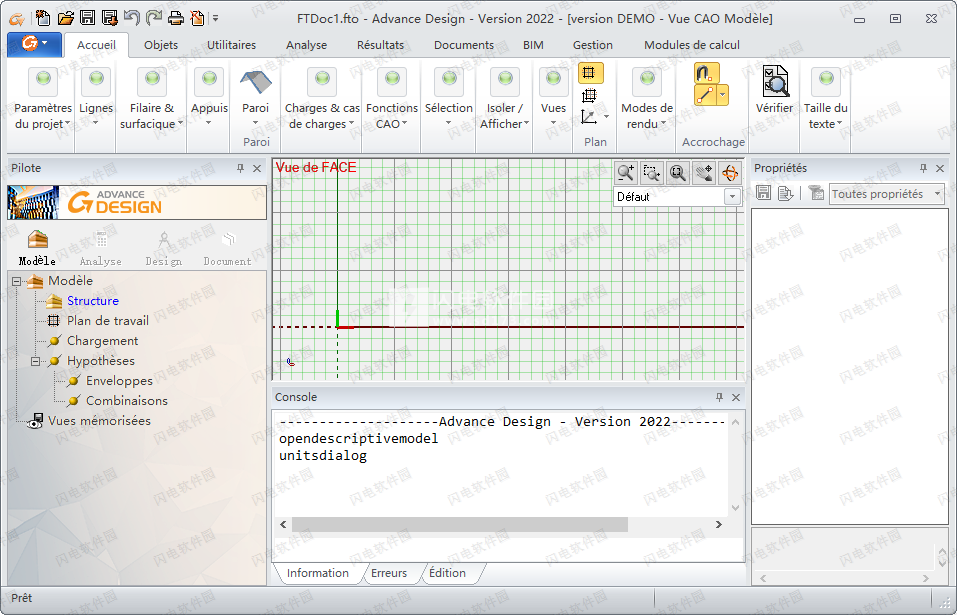Viewport: 957px width, 615px height.
Task: Click the second work plane grid icon
Action: pyautogui.click(x=589, y=96)
